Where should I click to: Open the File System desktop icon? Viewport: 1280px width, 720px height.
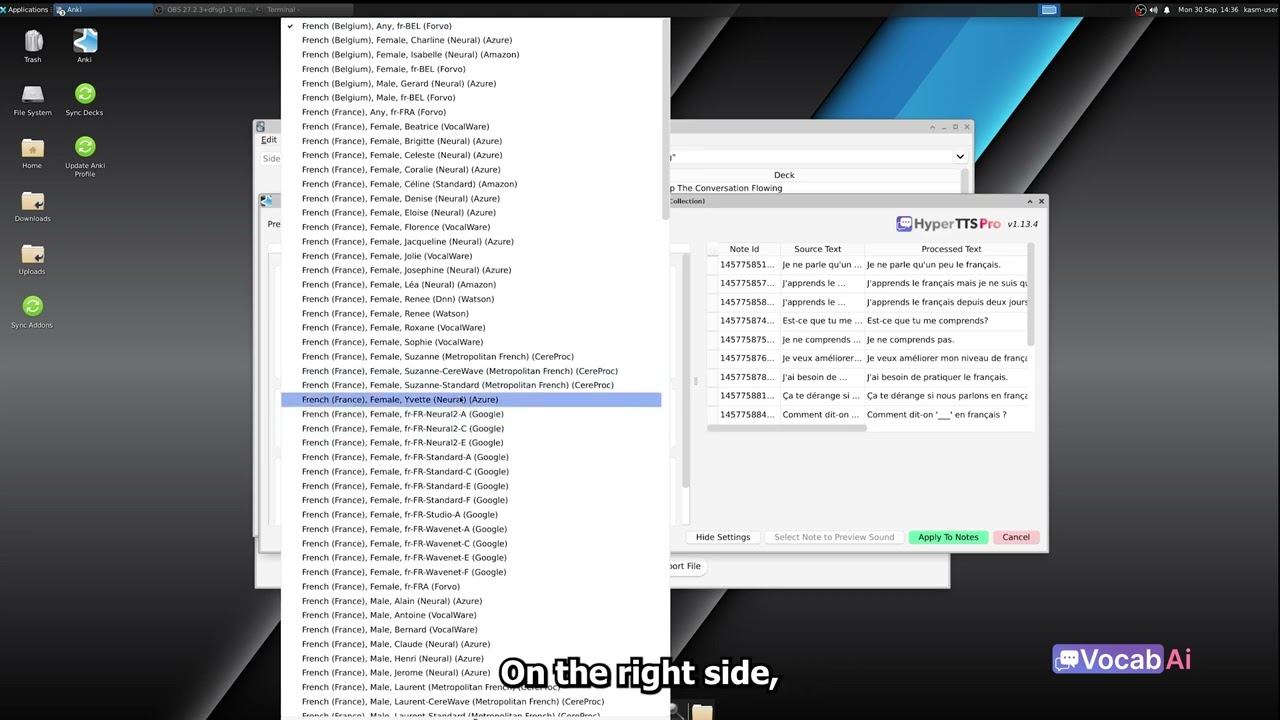click(33, 100)
